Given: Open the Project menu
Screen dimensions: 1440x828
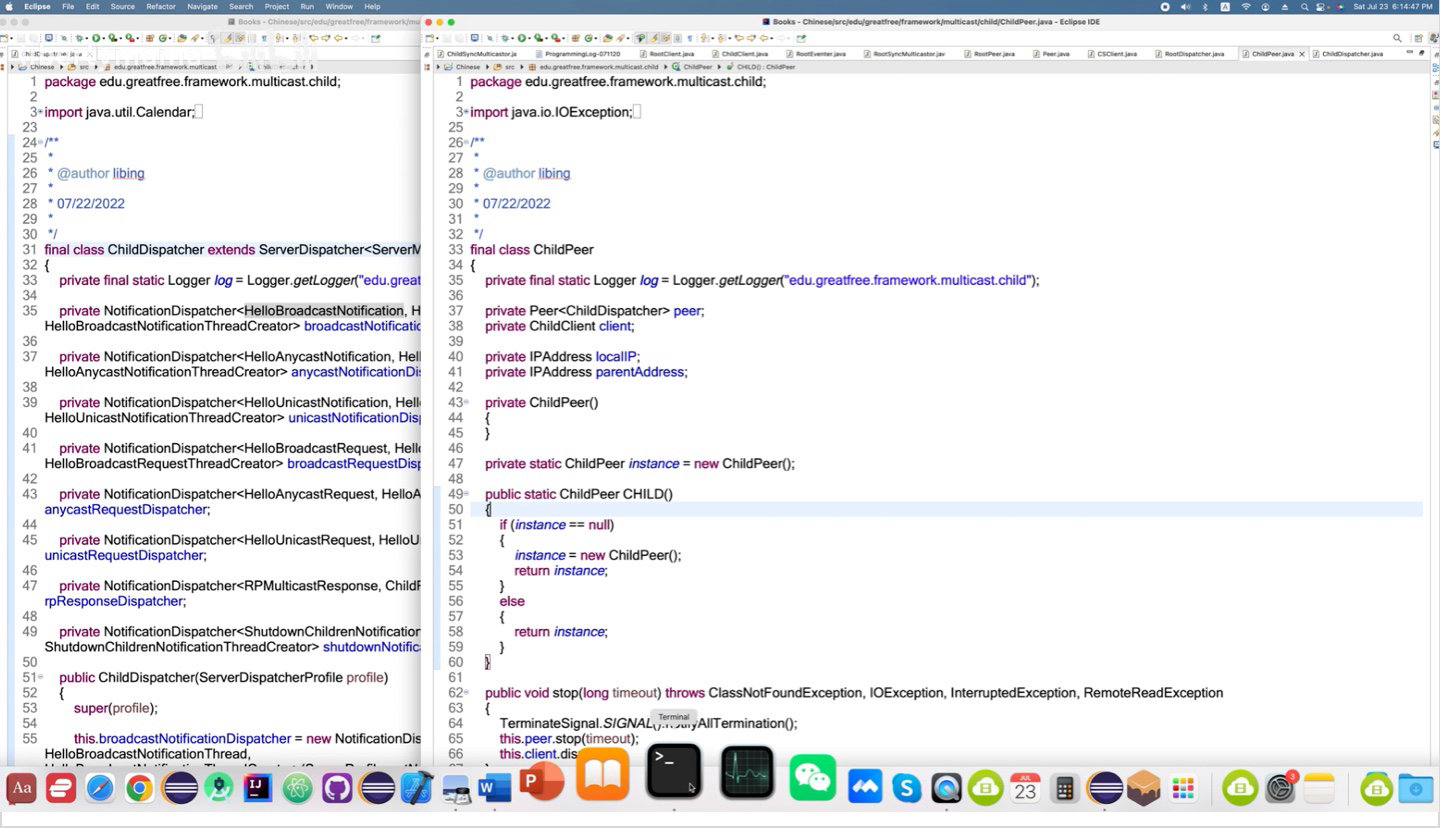Looking at the screenshot, I should (x=277, y=6).
